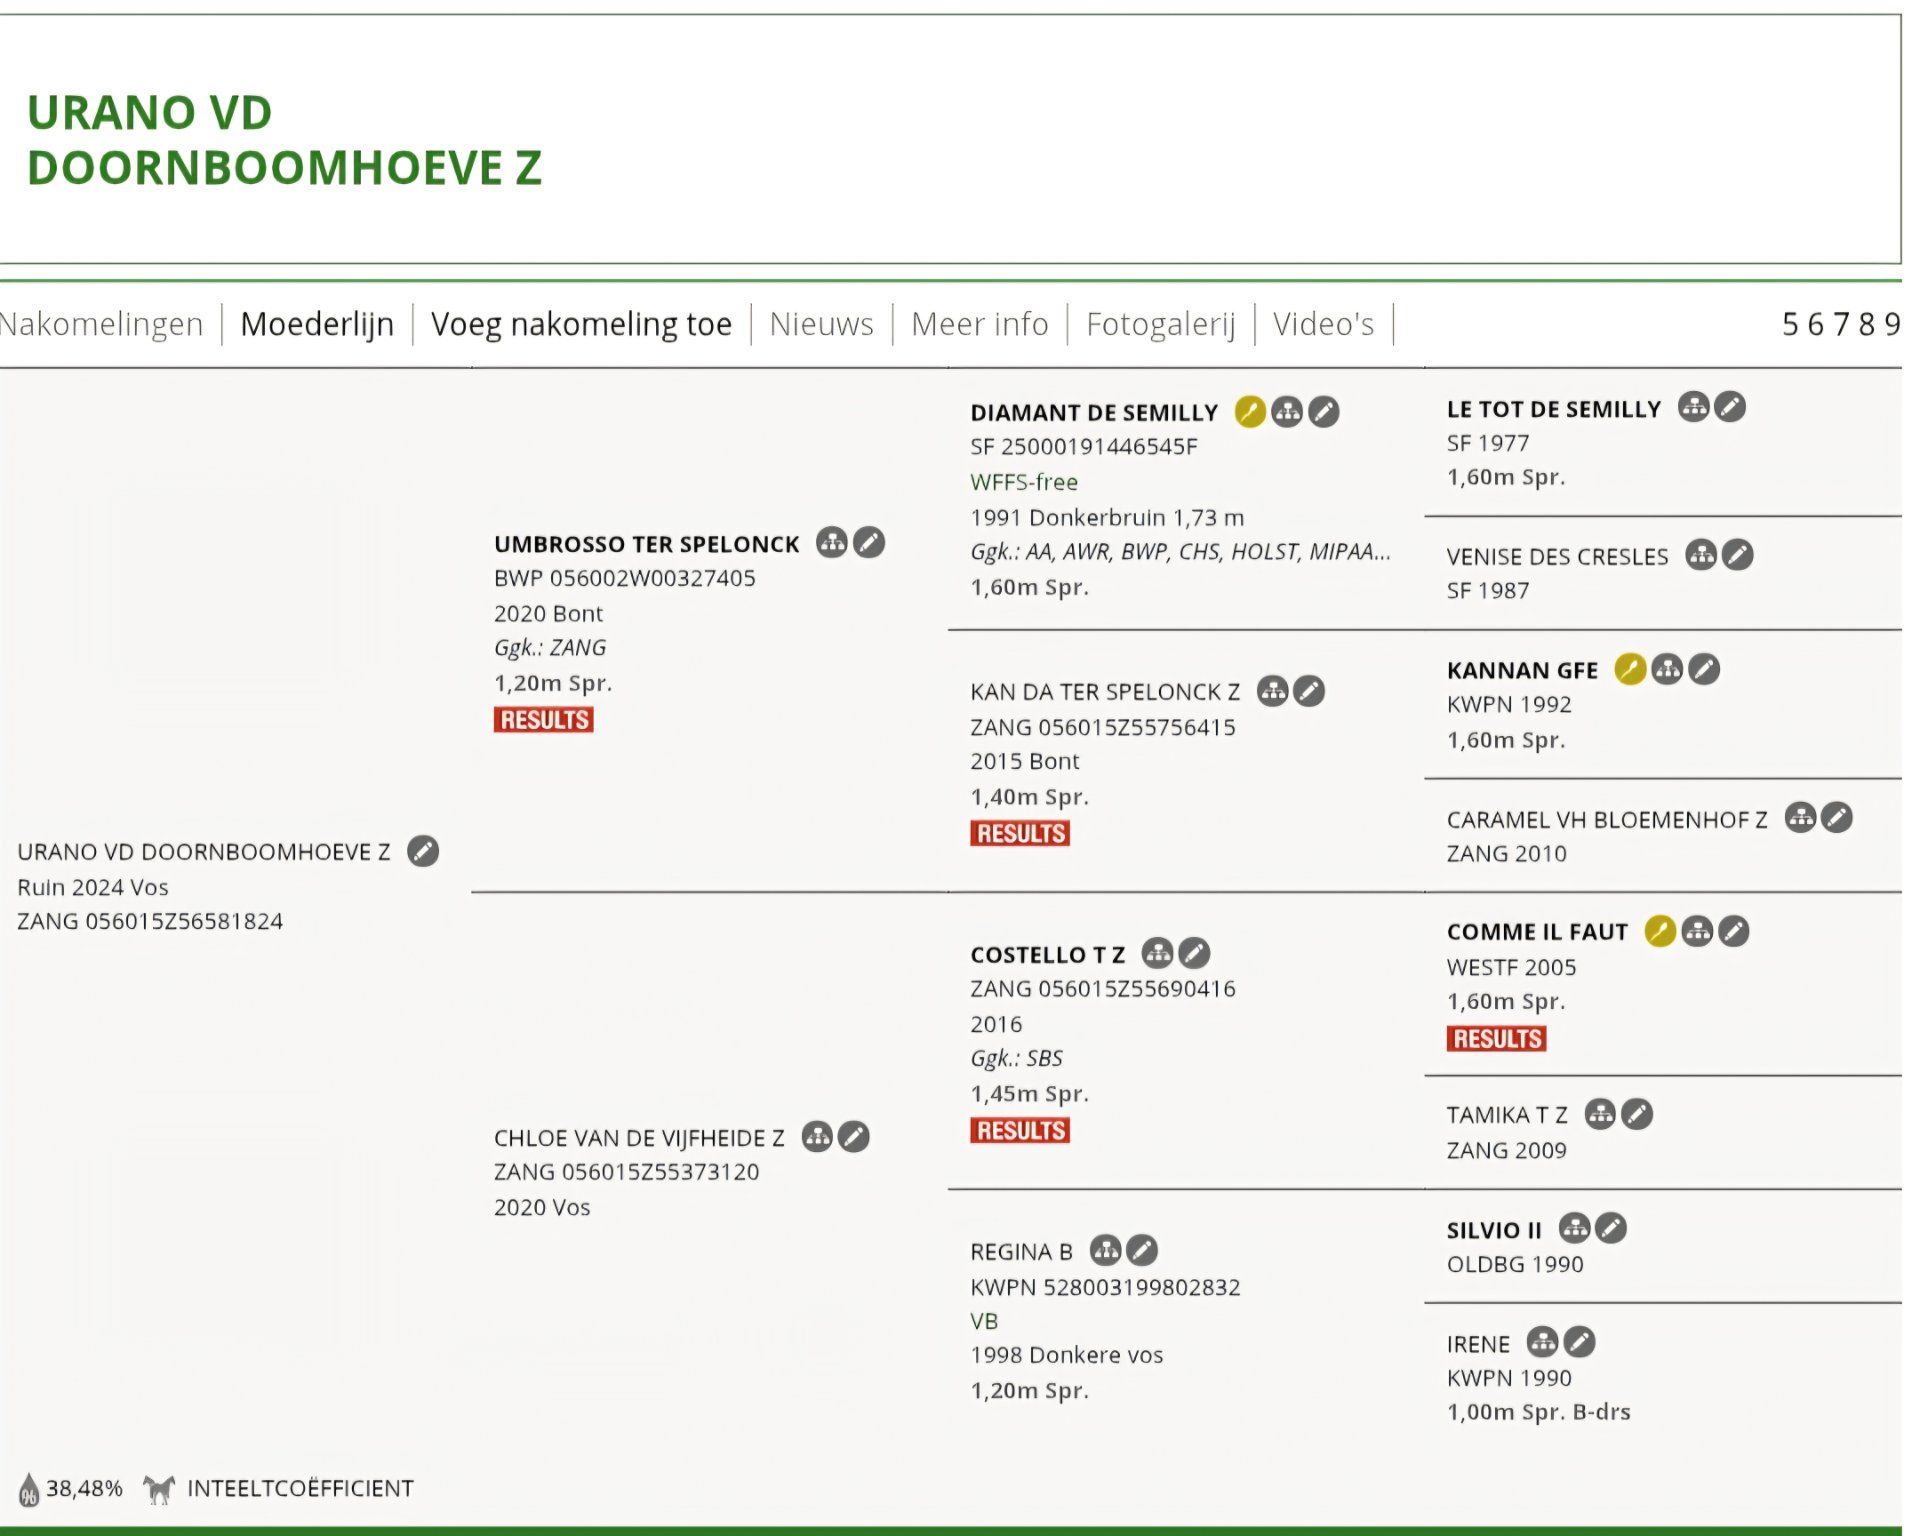Click yellow icon next to Kannan GFE

pyautogui.click(x=1630, y=668)
